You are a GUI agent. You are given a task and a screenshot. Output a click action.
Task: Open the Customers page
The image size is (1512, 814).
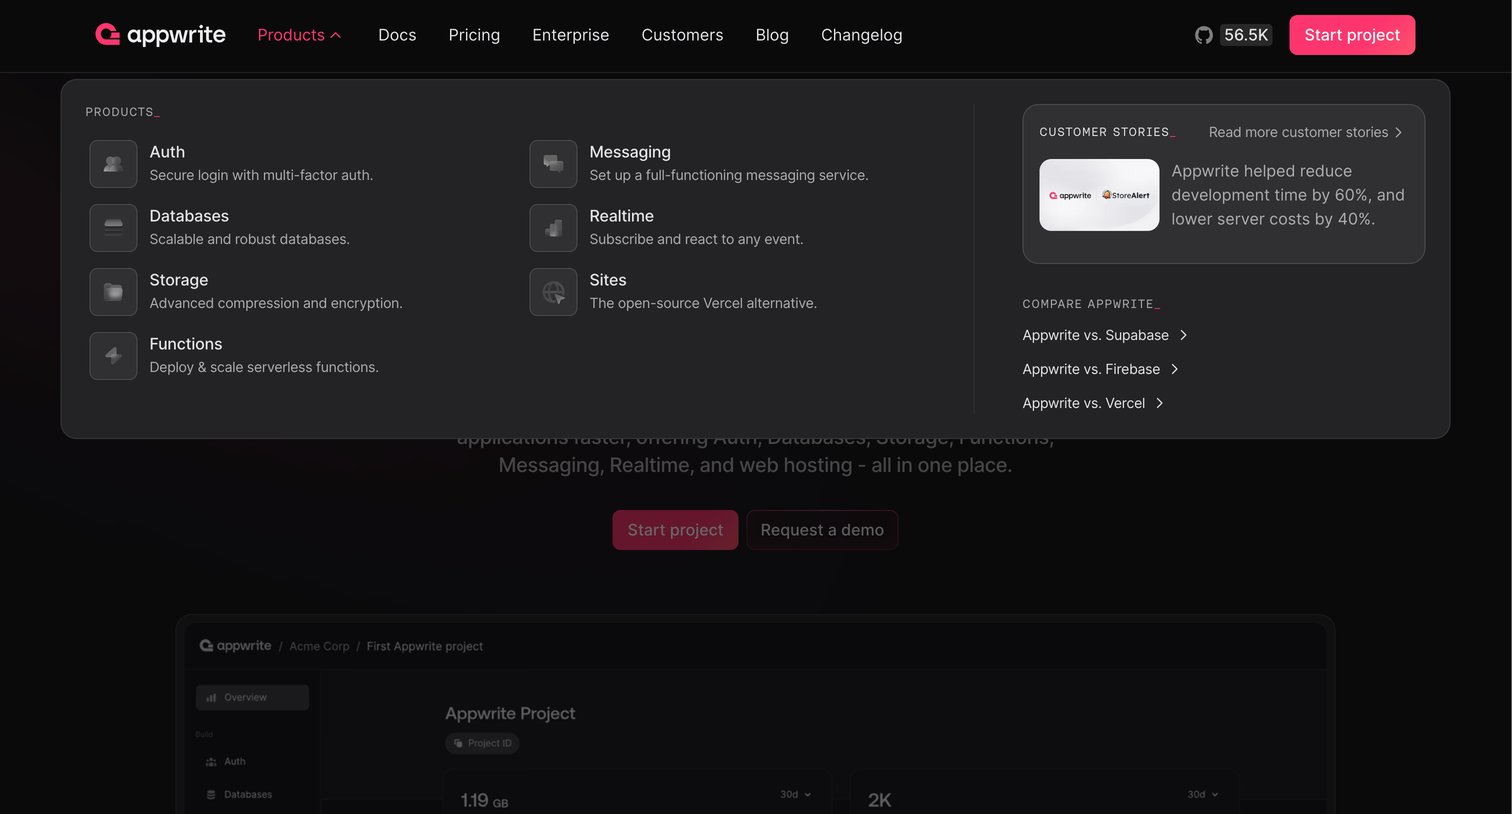[682, 35]
